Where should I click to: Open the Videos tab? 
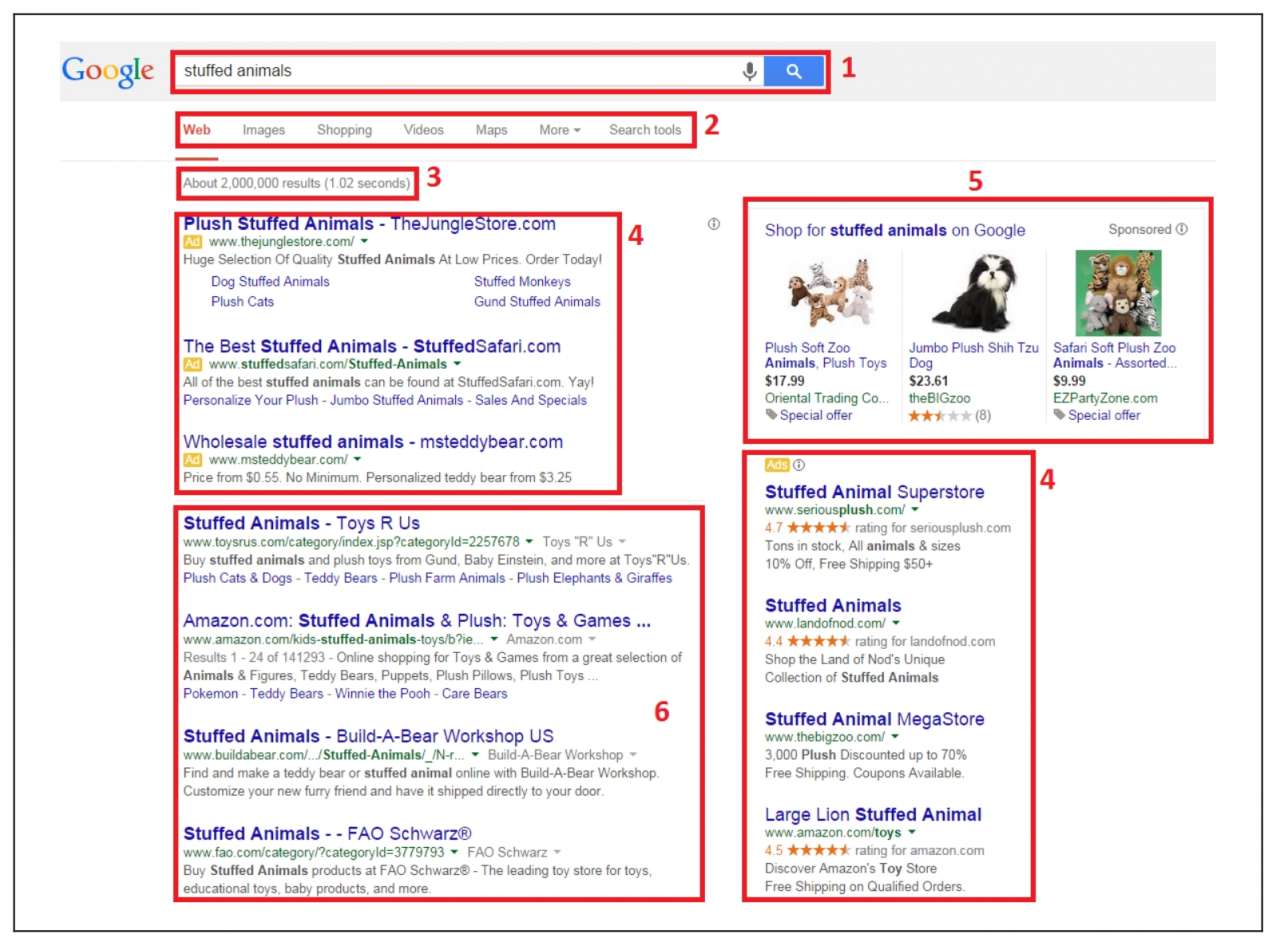[423, 130]
